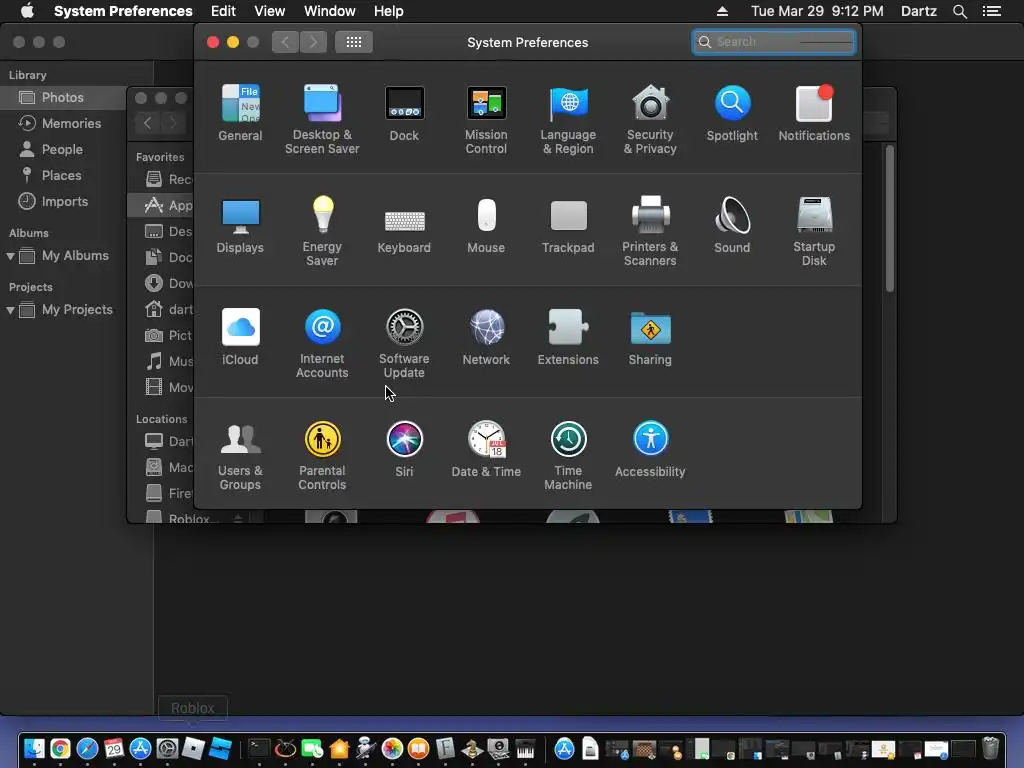
Task: Open Energy Saver pane
Action: point(322,231)
